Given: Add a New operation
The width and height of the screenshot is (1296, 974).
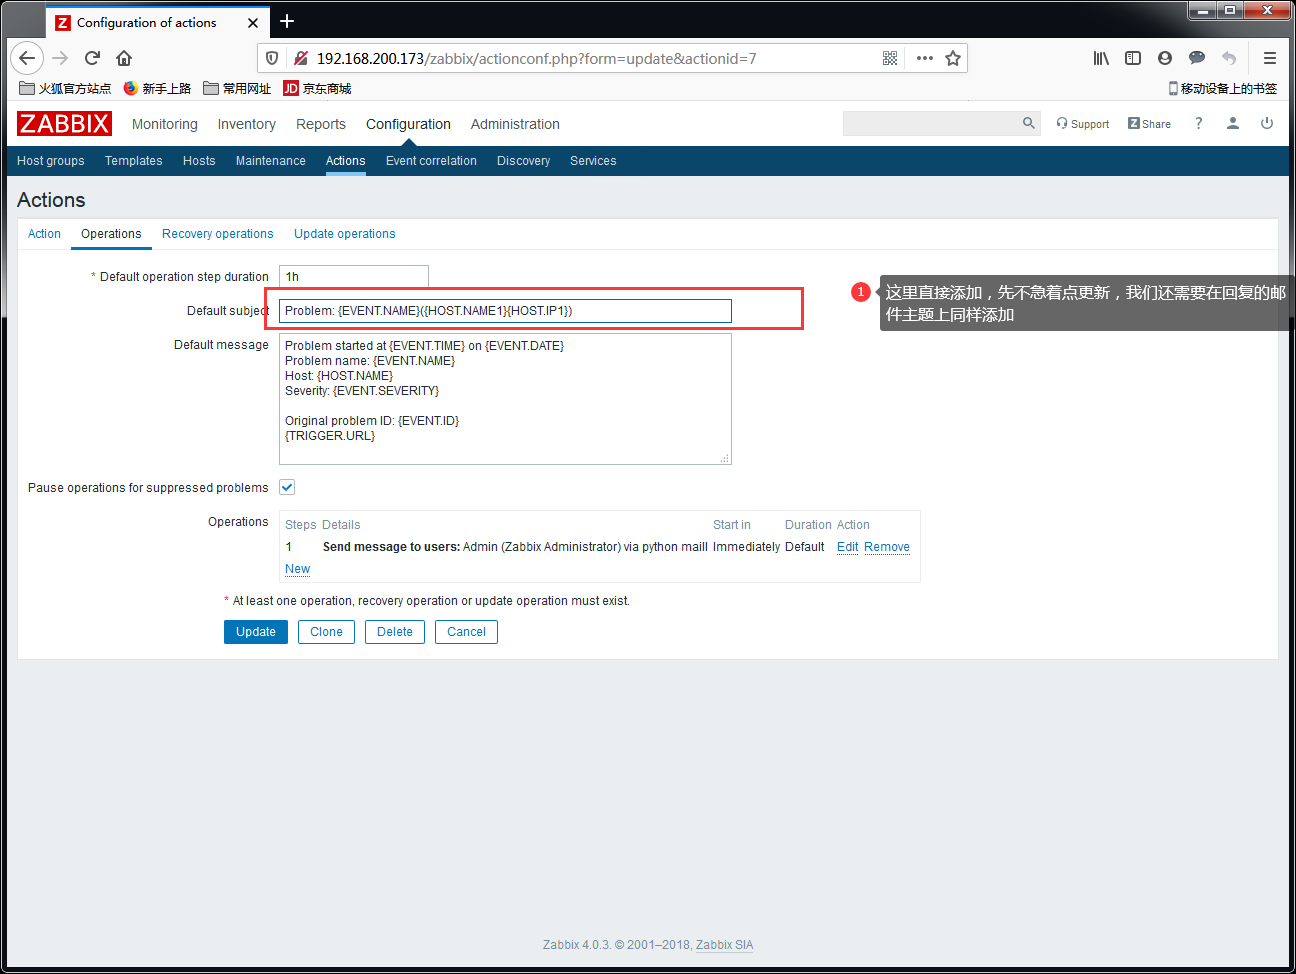Looking at the screenshot, I should pos(297,569).
